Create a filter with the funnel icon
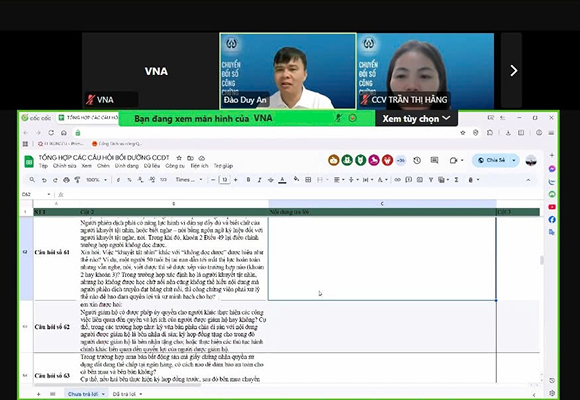580x400 pixels. click(x=431, y=180)
